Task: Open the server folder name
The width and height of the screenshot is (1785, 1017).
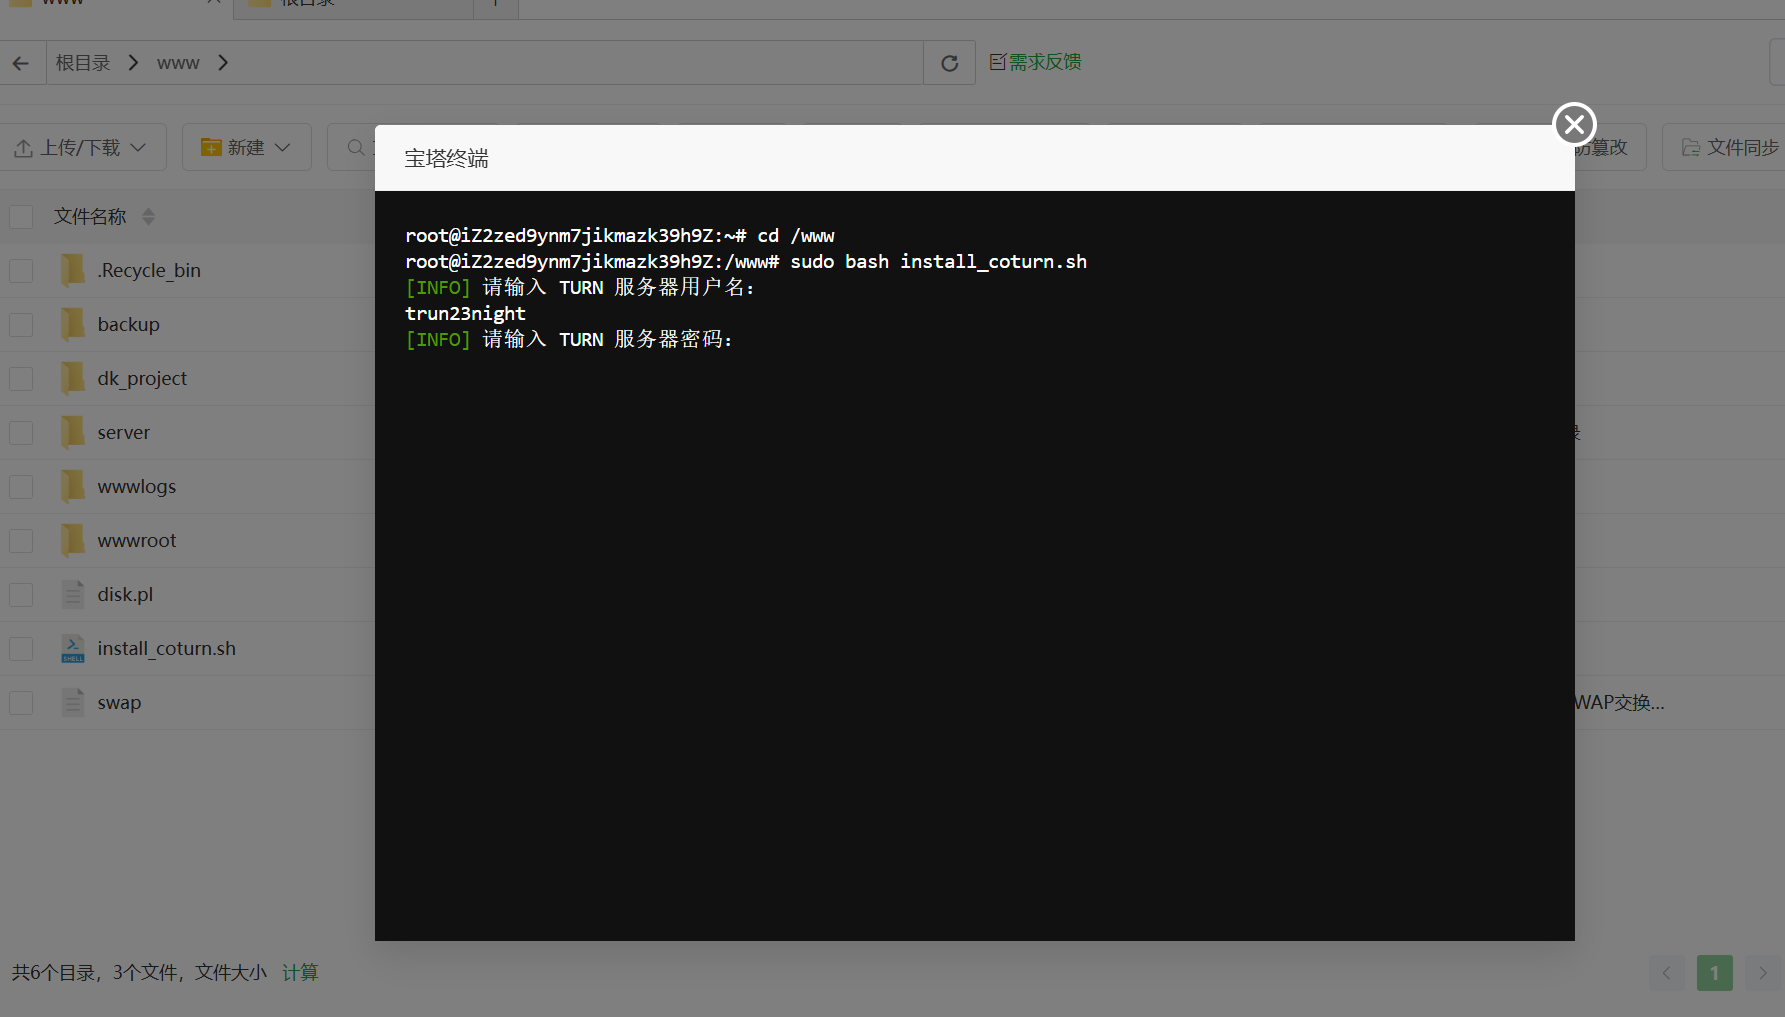Action: [x=123, y=433]
